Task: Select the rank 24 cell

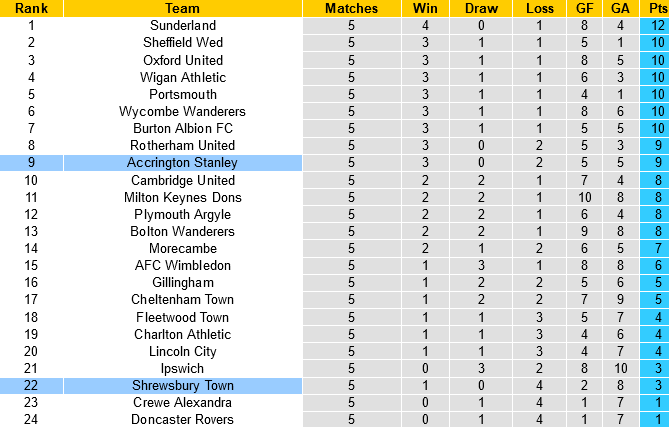Action: pos(31,419)
